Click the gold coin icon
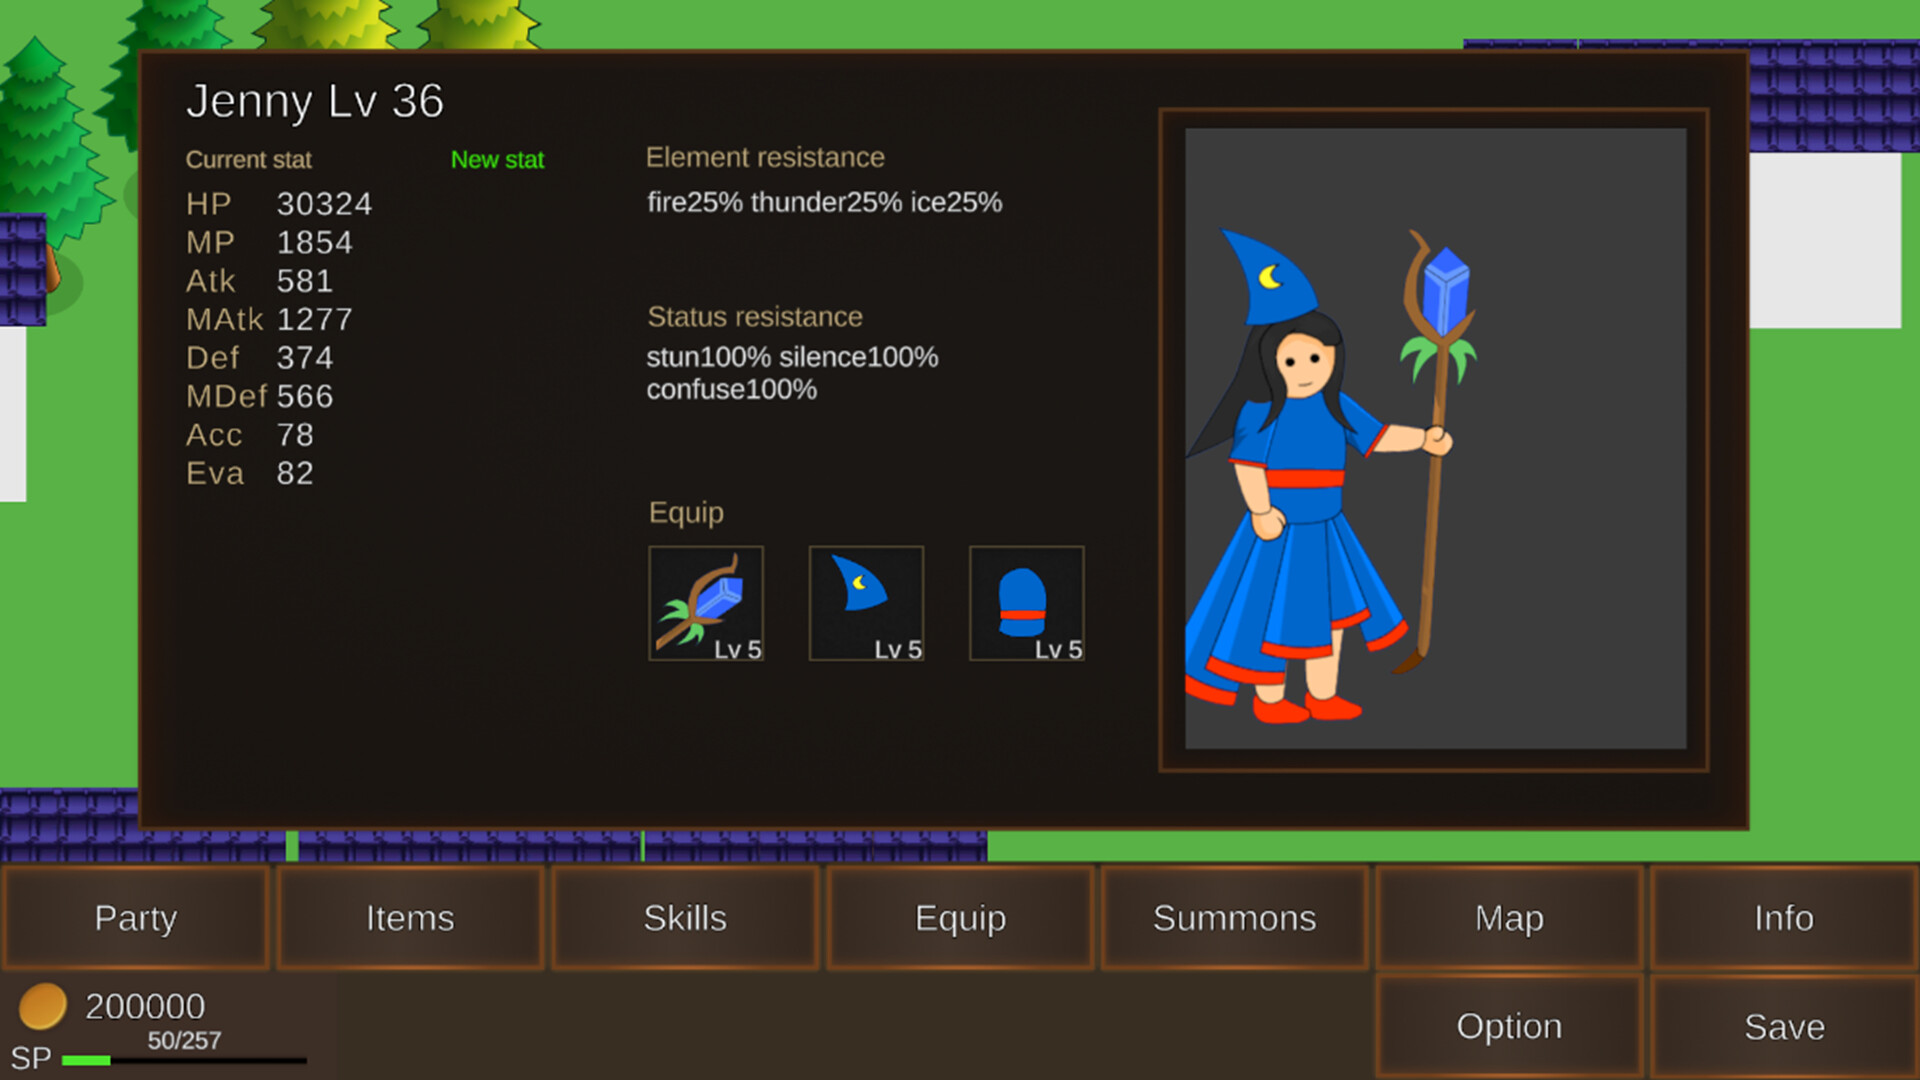The height and width of the screenshot is (1080, 1920). tap(42, 1006)
